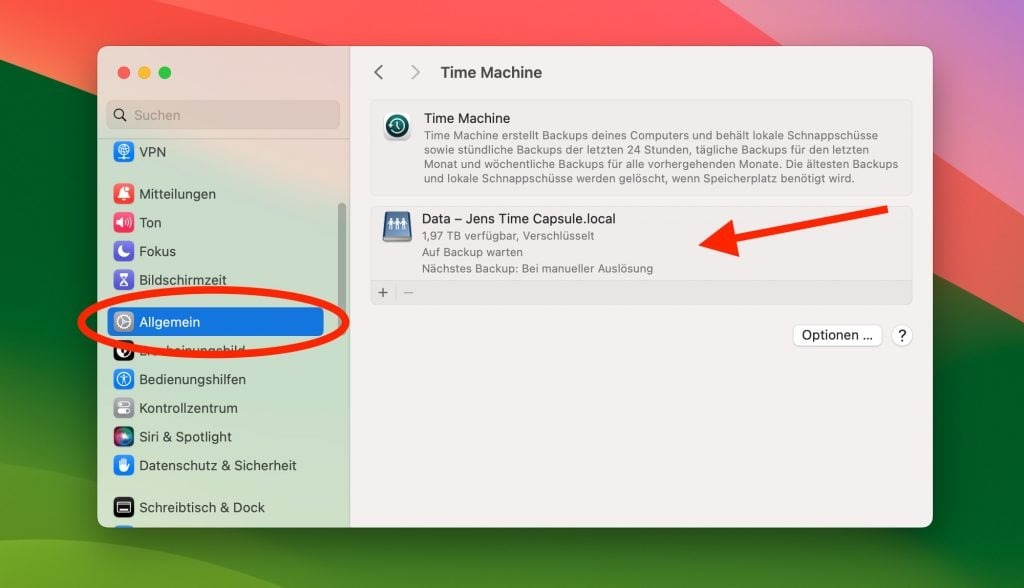Select Schreibtisch & Dock in sidebar
This screenshot has width=1024, height=588.
point(216,507)
